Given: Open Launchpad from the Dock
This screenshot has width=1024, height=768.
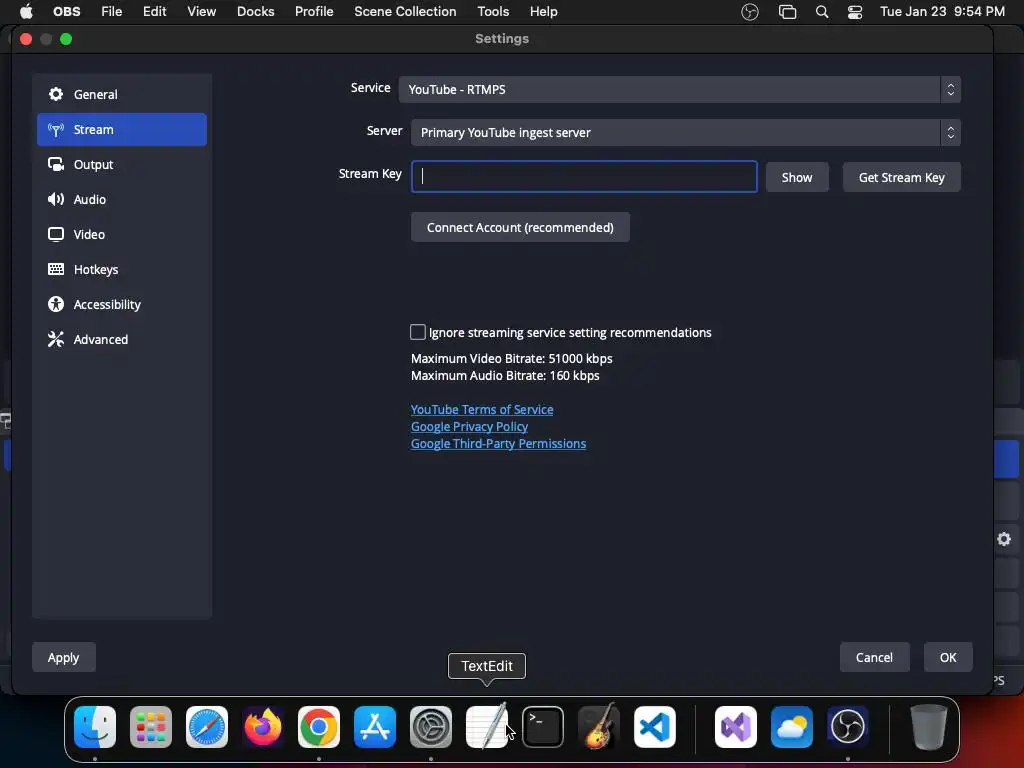Looking at the screenshot, I should (151, 726).
